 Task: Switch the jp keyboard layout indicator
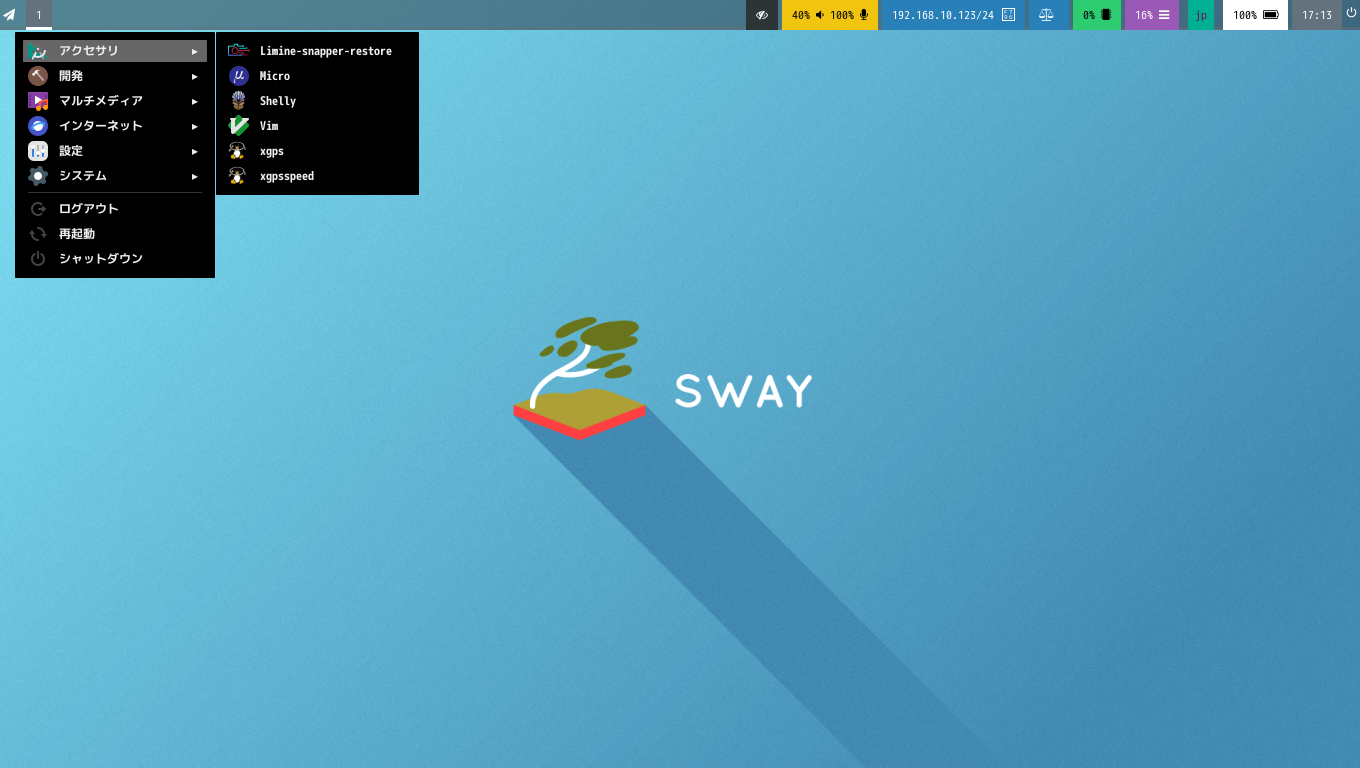coord(1201,15)
